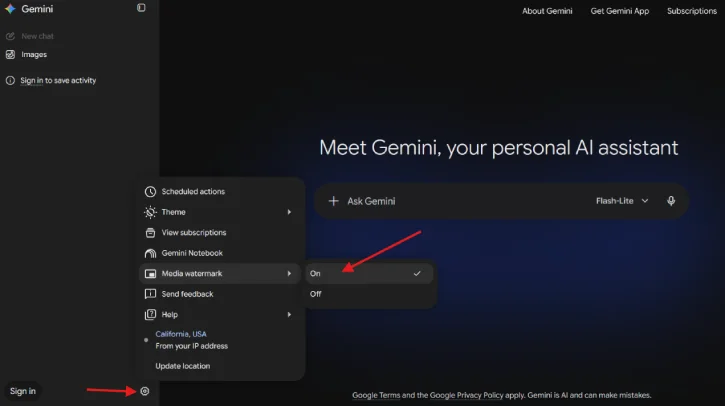725x406 pixels.
Task: Open the Images icon in the sidebar
Action: [x=10, y=55]
